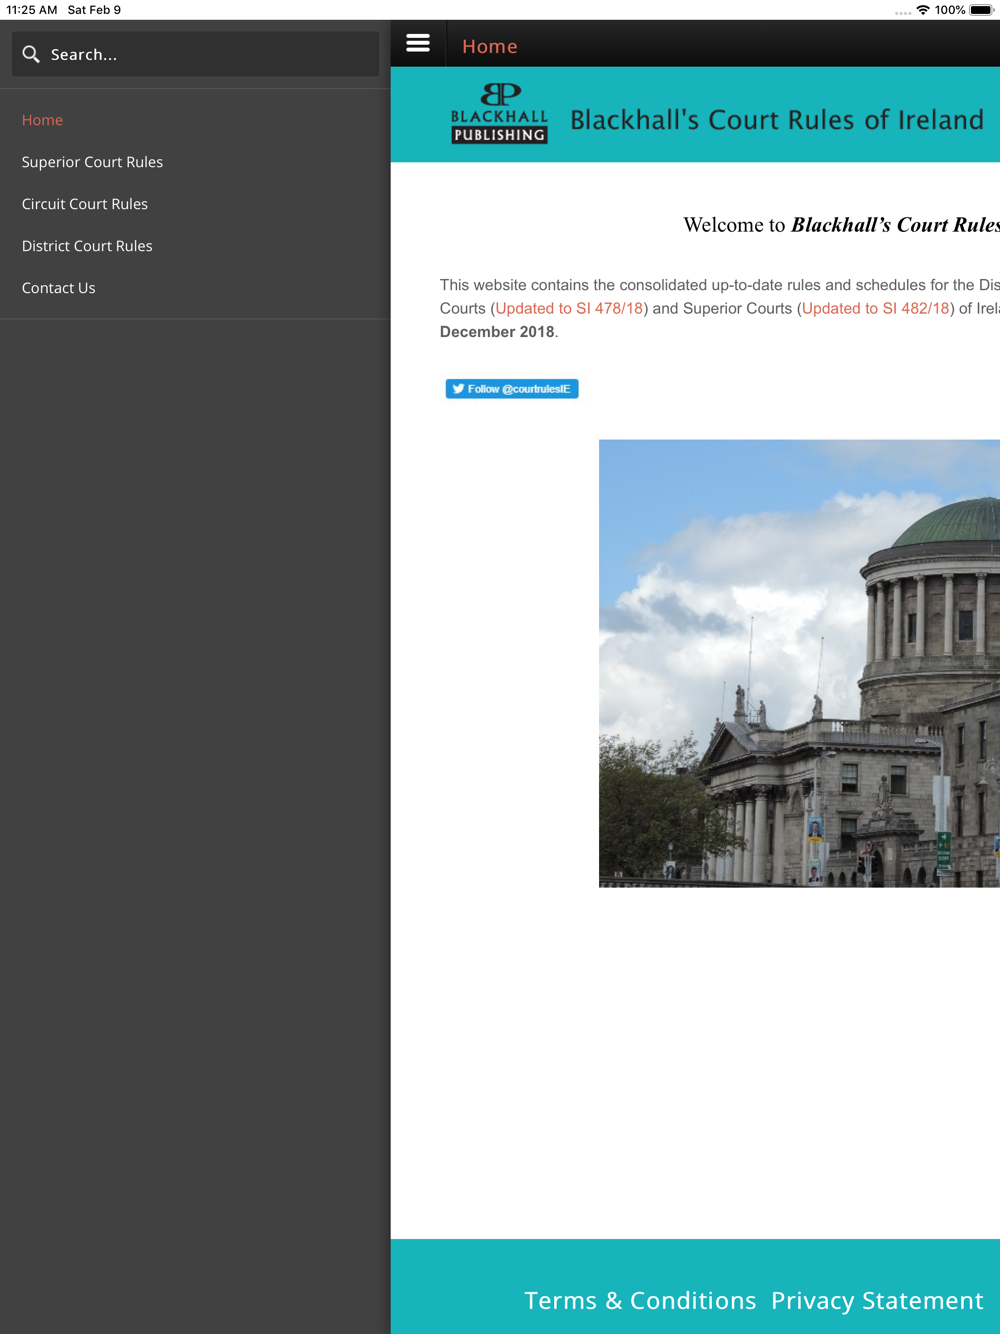Tap the 100% battery percentage text

[950, 10]
